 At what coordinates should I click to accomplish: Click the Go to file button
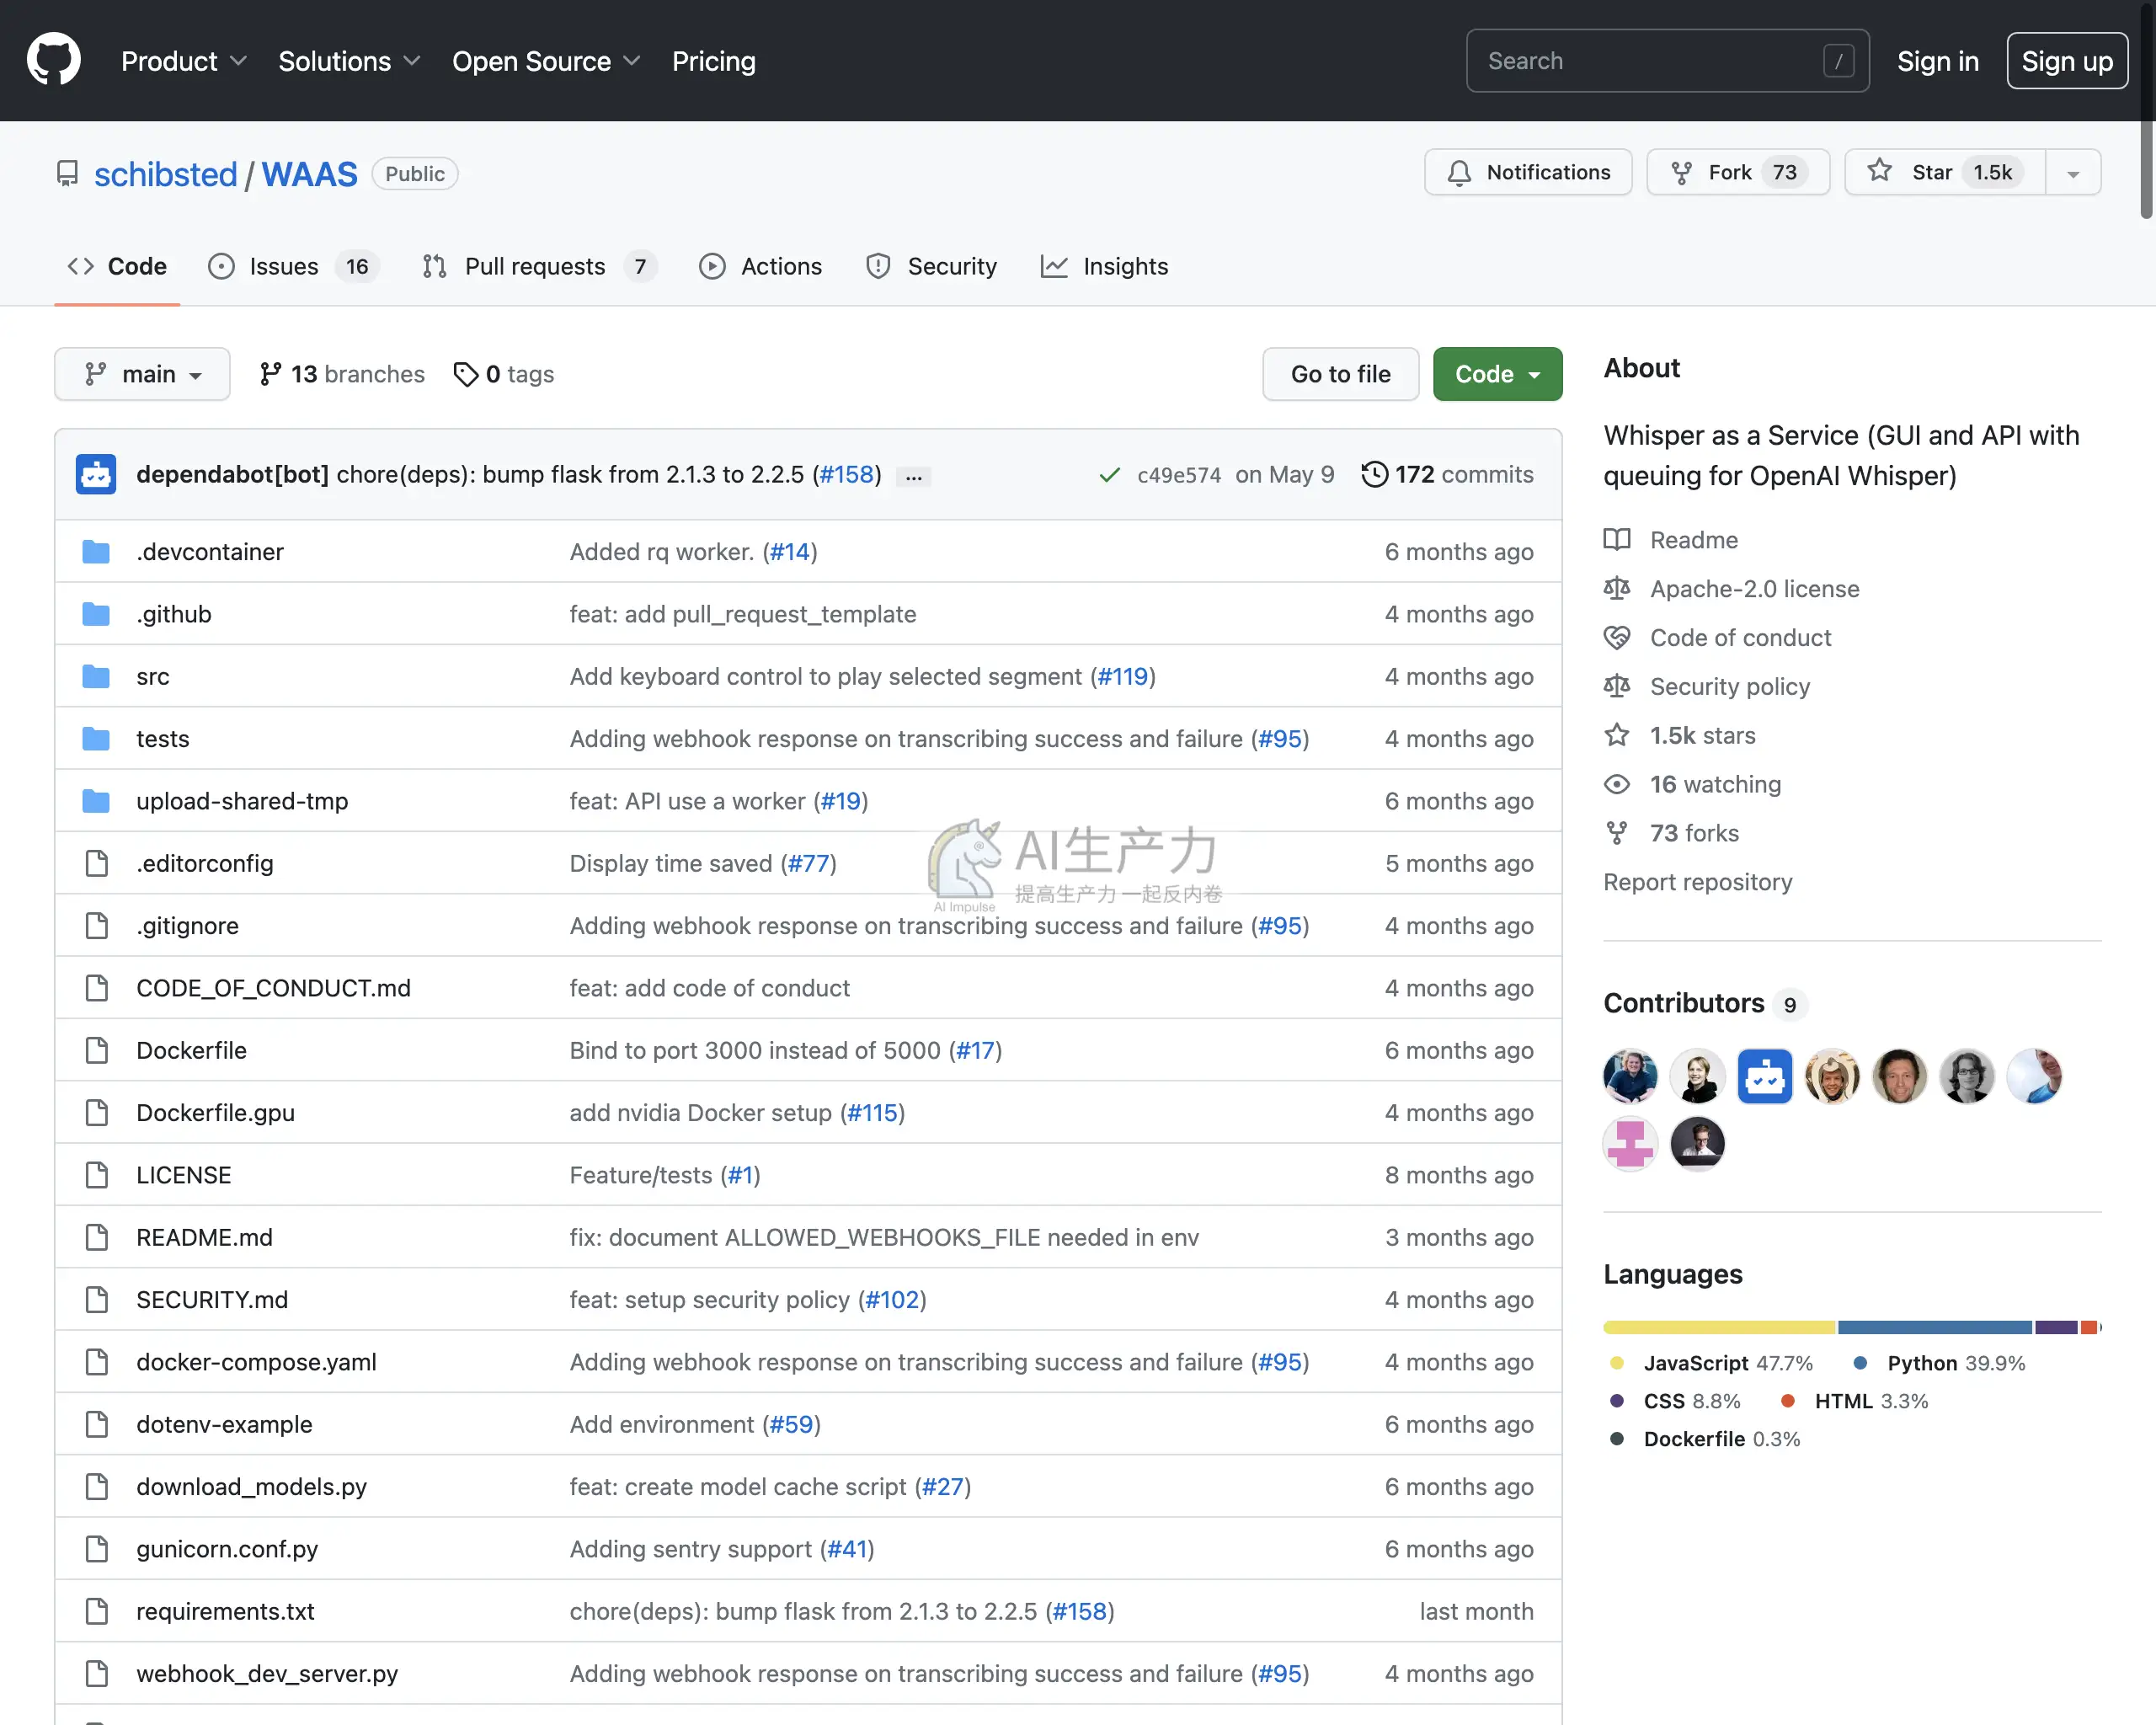[x=1340, y=374]
